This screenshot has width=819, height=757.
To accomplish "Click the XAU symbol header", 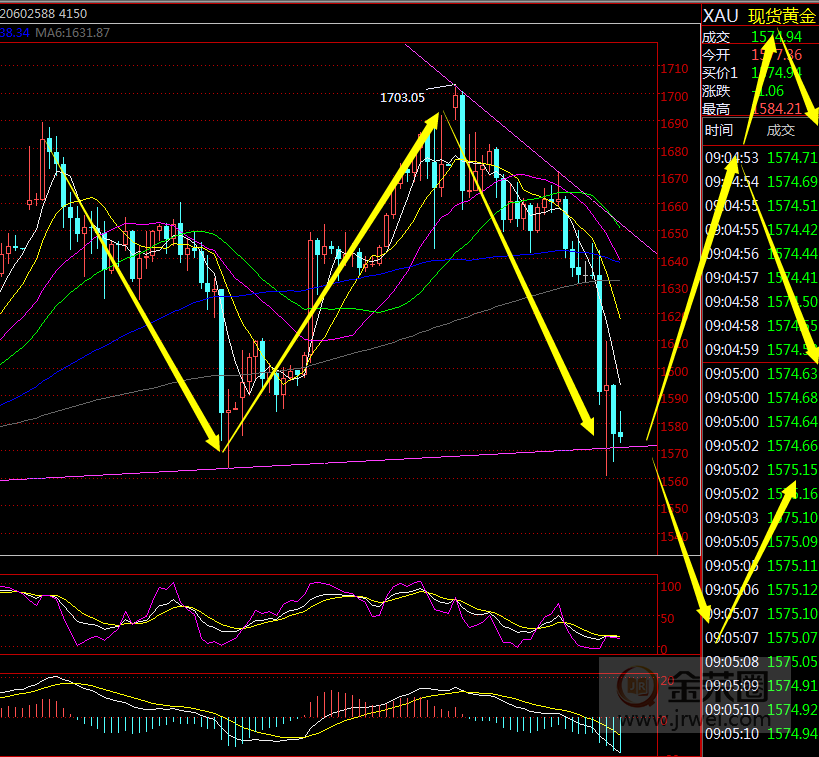I will [x=720, y=15].
